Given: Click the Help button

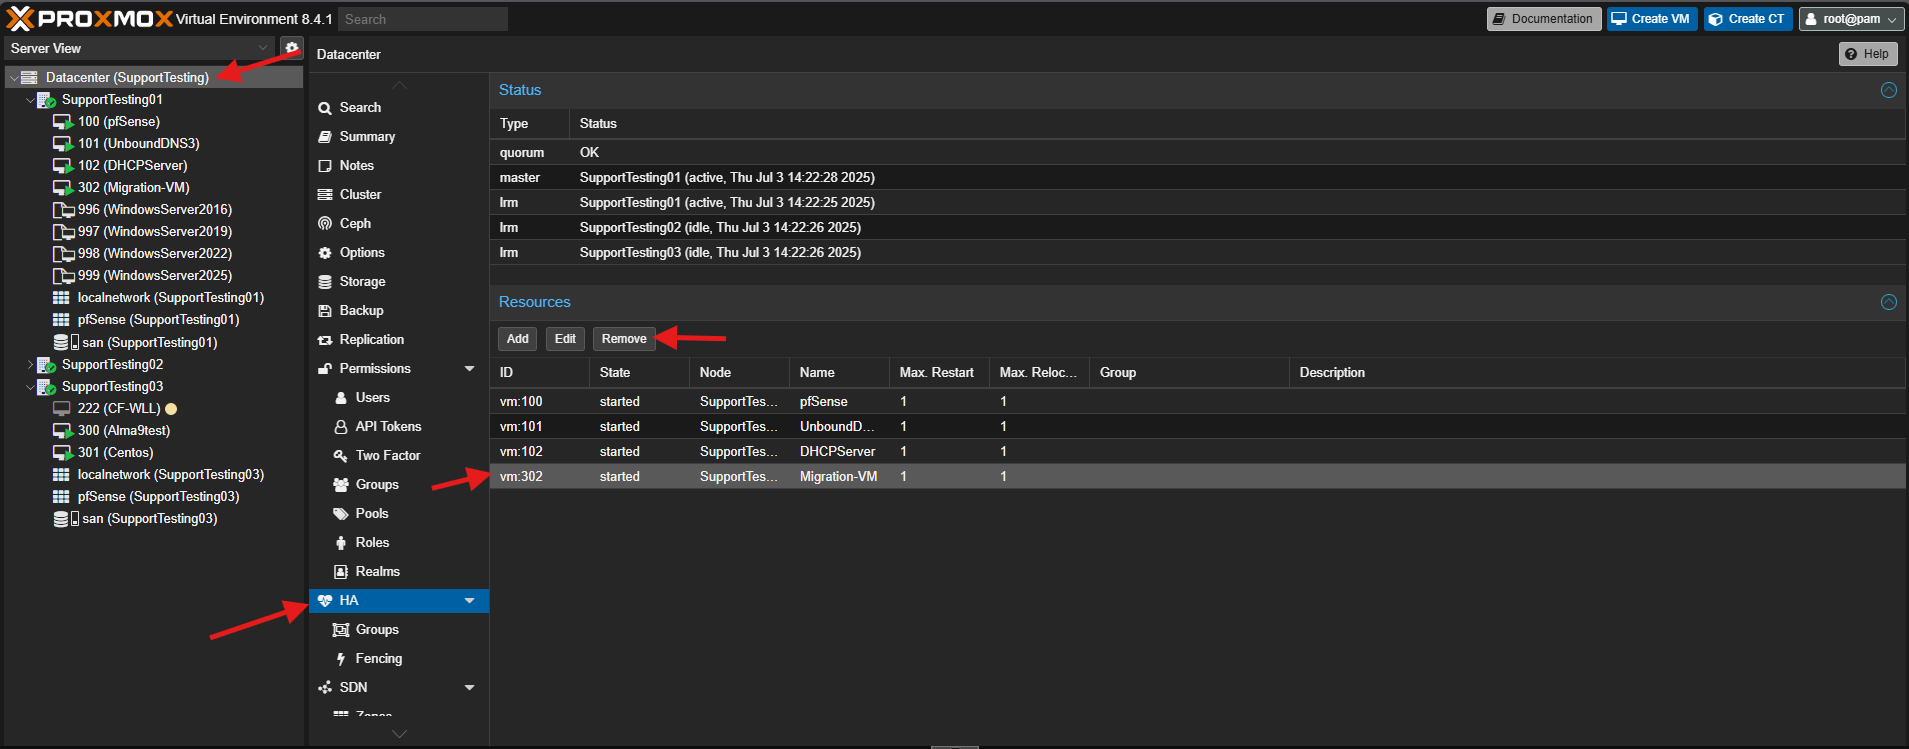Looking at the screenshot, I should tap(1868, 54).
